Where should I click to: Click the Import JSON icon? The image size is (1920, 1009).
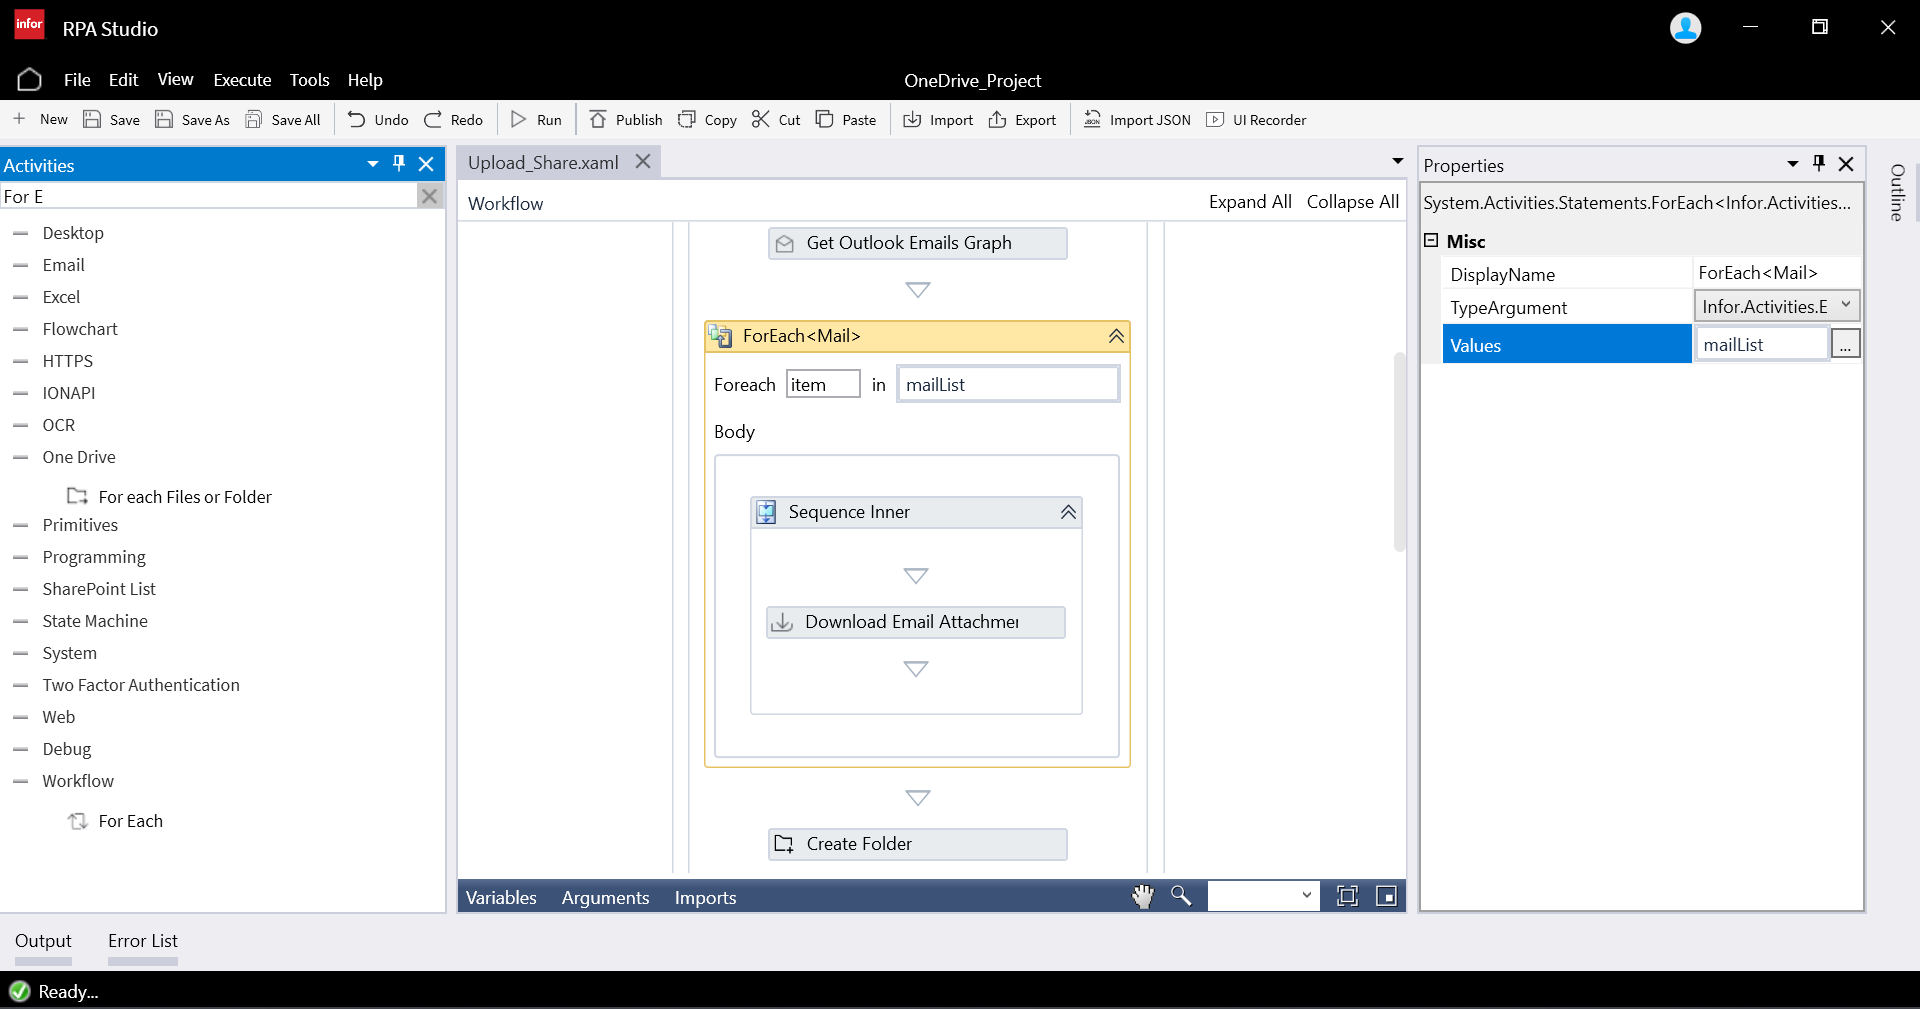click(x=1092, y=120)
